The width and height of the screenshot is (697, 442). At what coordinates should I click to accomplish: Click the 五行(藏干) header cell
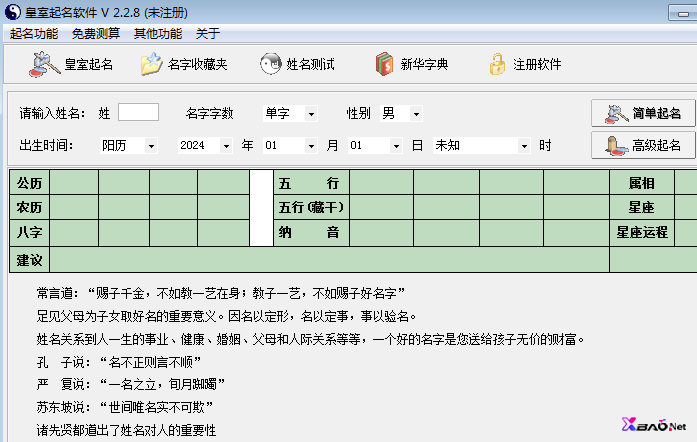point(311,207)
